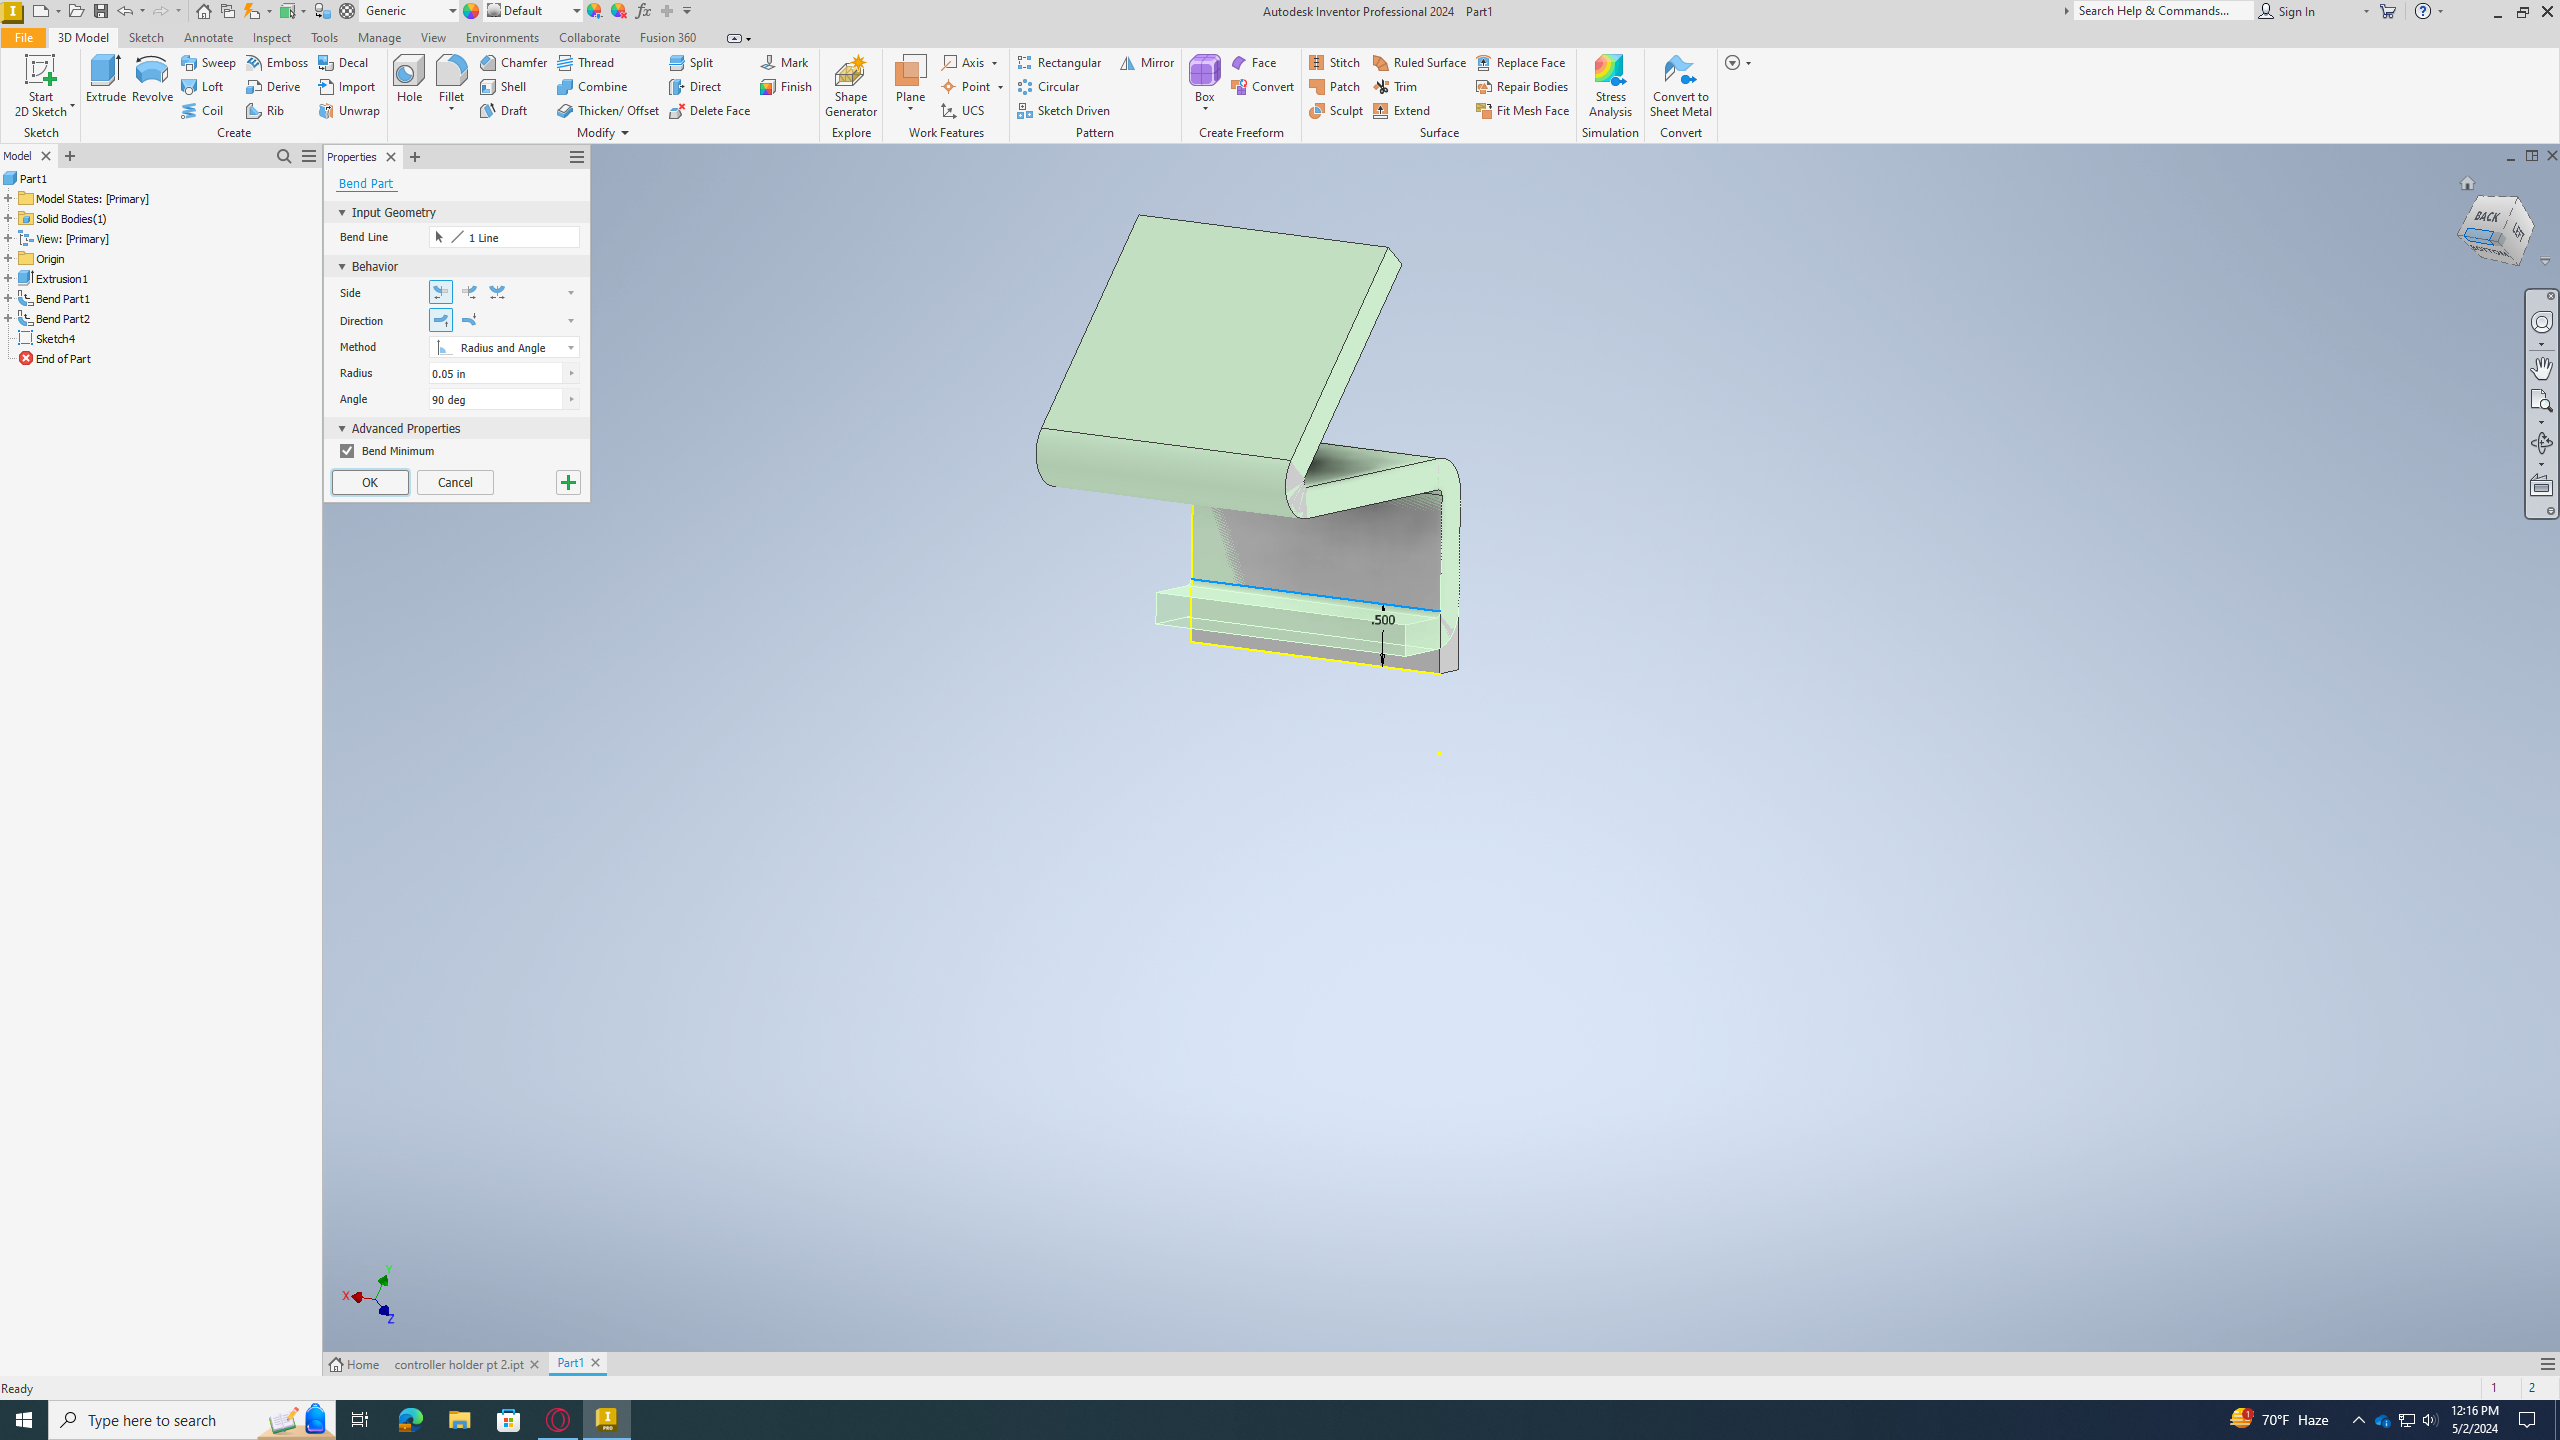Collapse the Behavior section
Screen dimensions: 2560x1440
pyautogui.click(x=341, y=266)
